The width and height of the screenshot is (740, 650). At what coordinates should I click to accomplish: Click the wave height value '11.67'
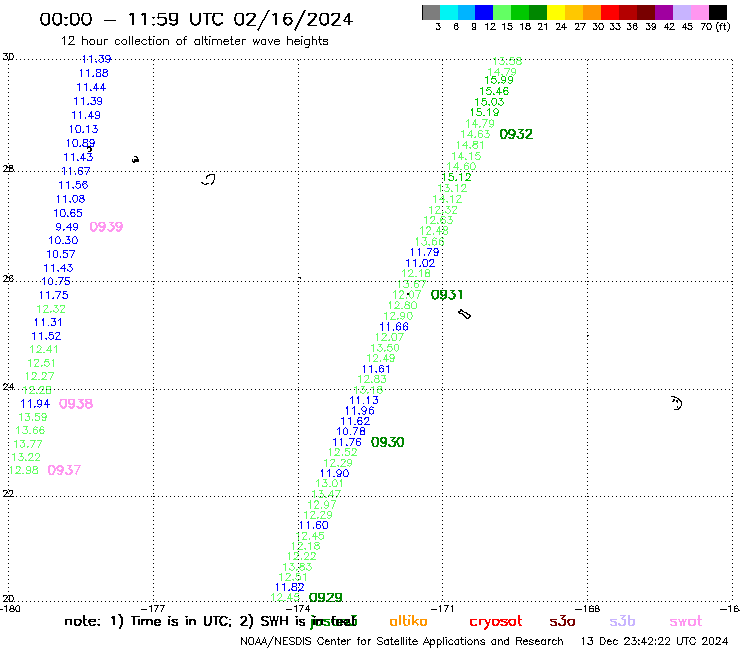point(76,171)
